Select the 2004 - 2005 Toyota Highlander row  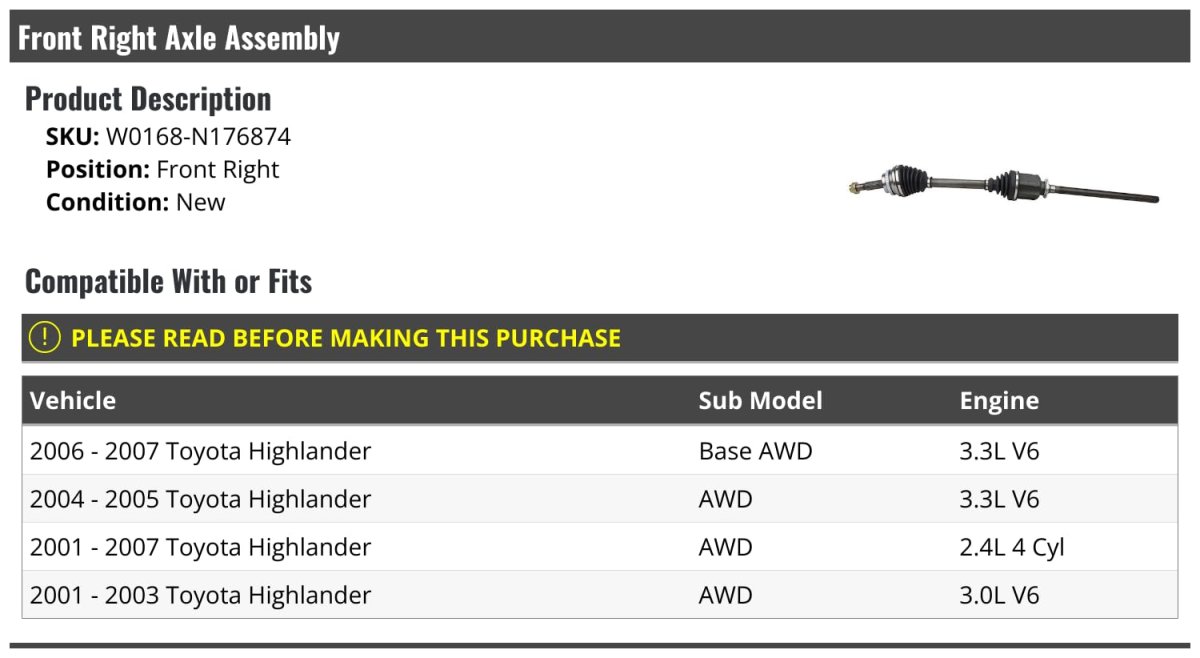pyautogui.click(x=200, y=499)
